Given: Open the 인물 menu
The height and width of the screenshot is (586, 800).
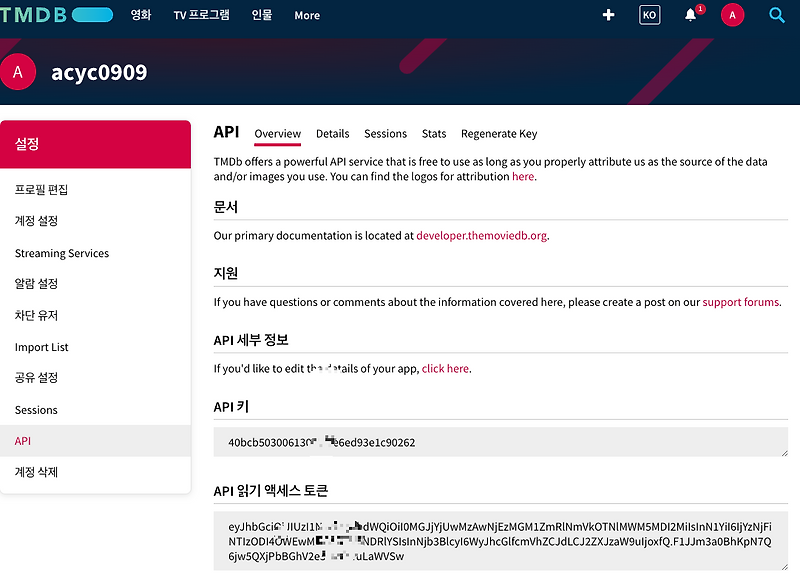Looking at the screenshot, I should [x=262, y=15].
